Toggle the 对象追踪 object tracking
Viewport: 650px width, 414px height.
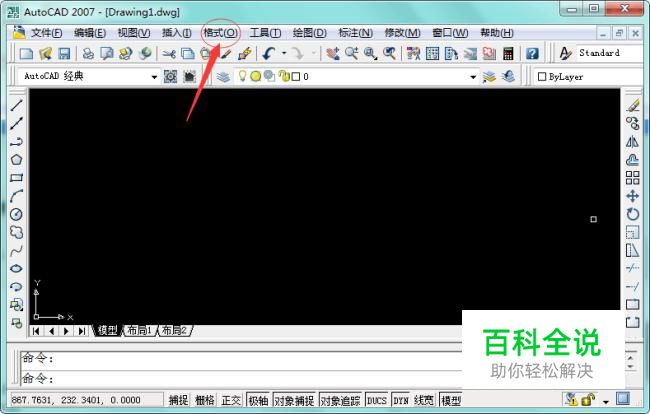click(340, 400)
